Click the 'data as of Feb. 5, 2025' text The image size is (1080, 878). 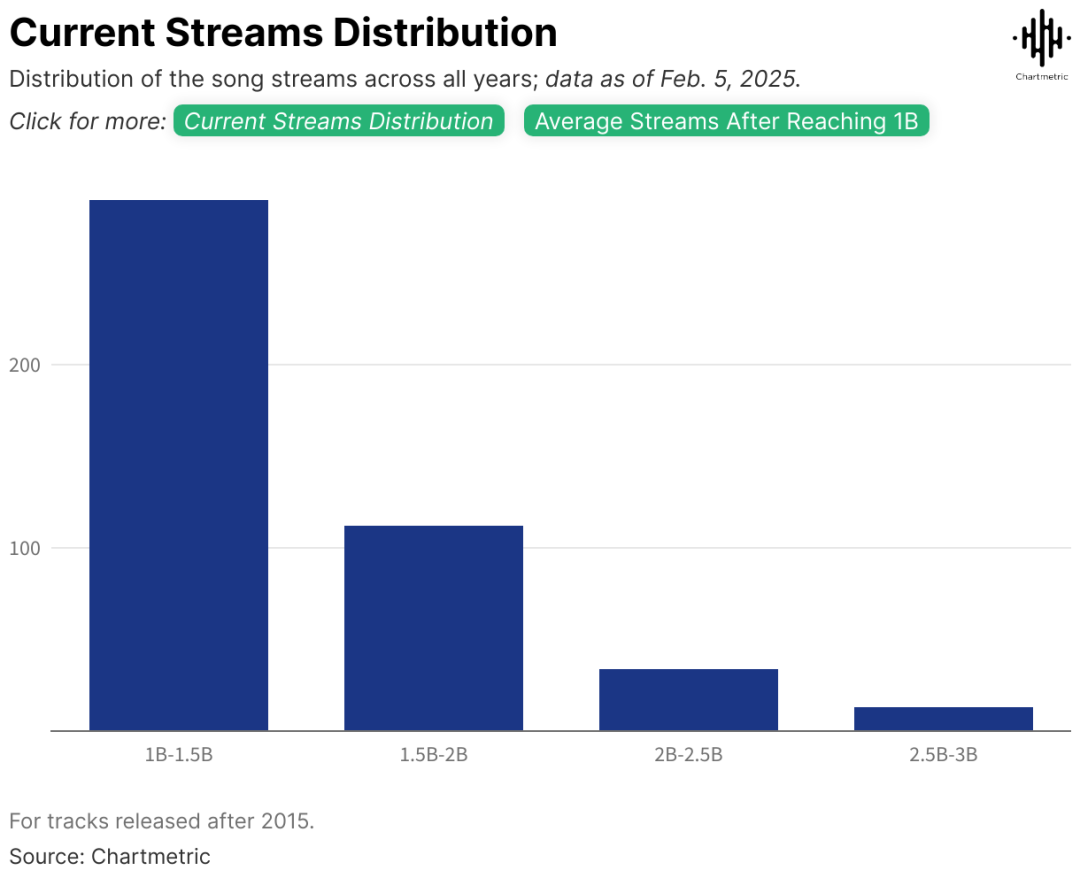pyautogui.click(x=673, y=79)
